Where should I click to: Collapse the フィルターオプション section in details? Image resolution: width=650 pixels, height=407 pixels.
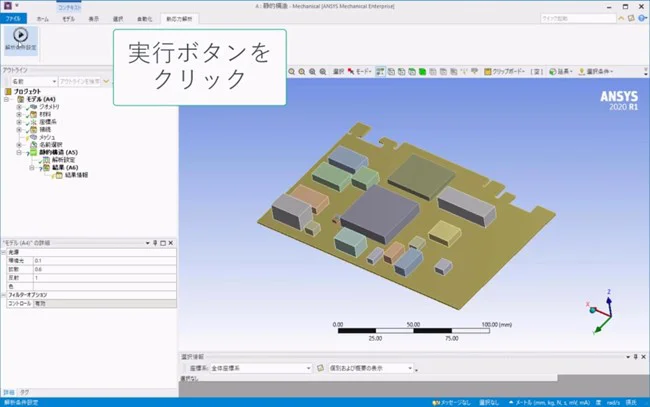(3, 295)
